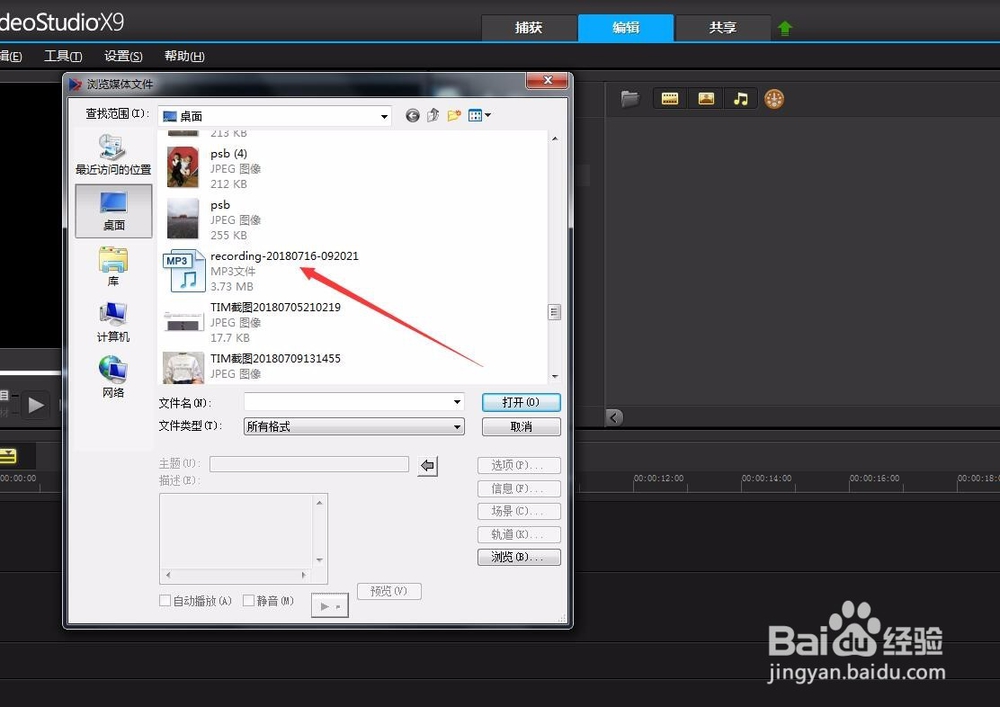The image size is (1000, 707).
Task: Click the Track (轨道) button
Action: tap(518, 534)
